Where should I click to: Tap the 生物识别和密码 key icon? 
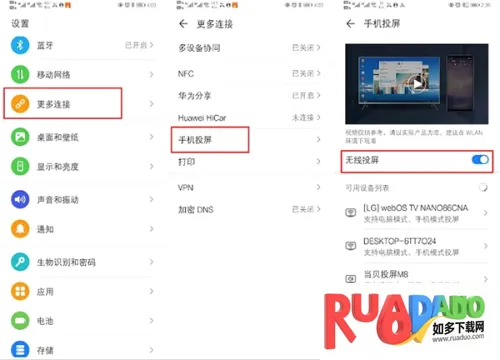pos(20,262)
